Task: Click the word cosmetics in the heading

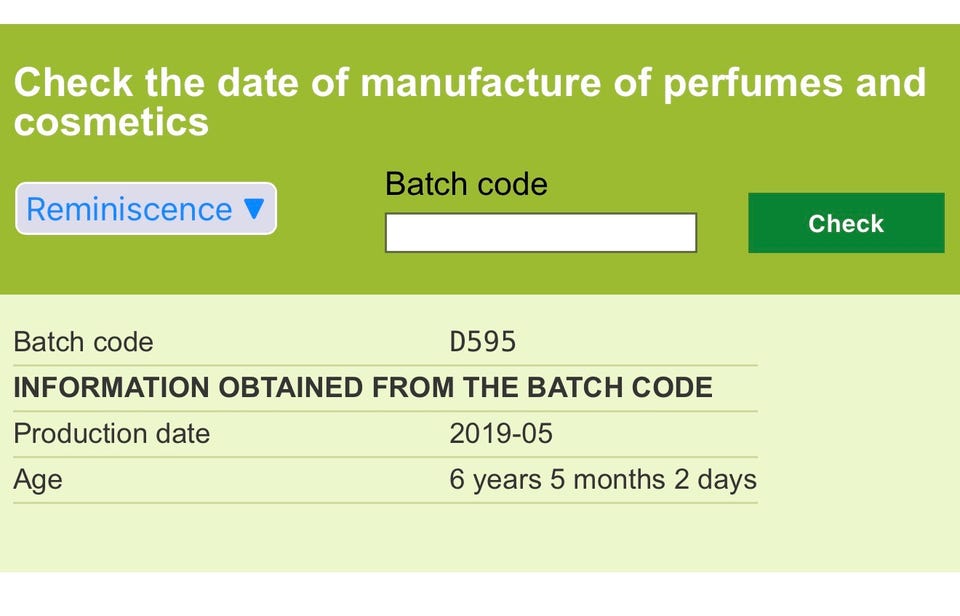Action: (111, 122)
